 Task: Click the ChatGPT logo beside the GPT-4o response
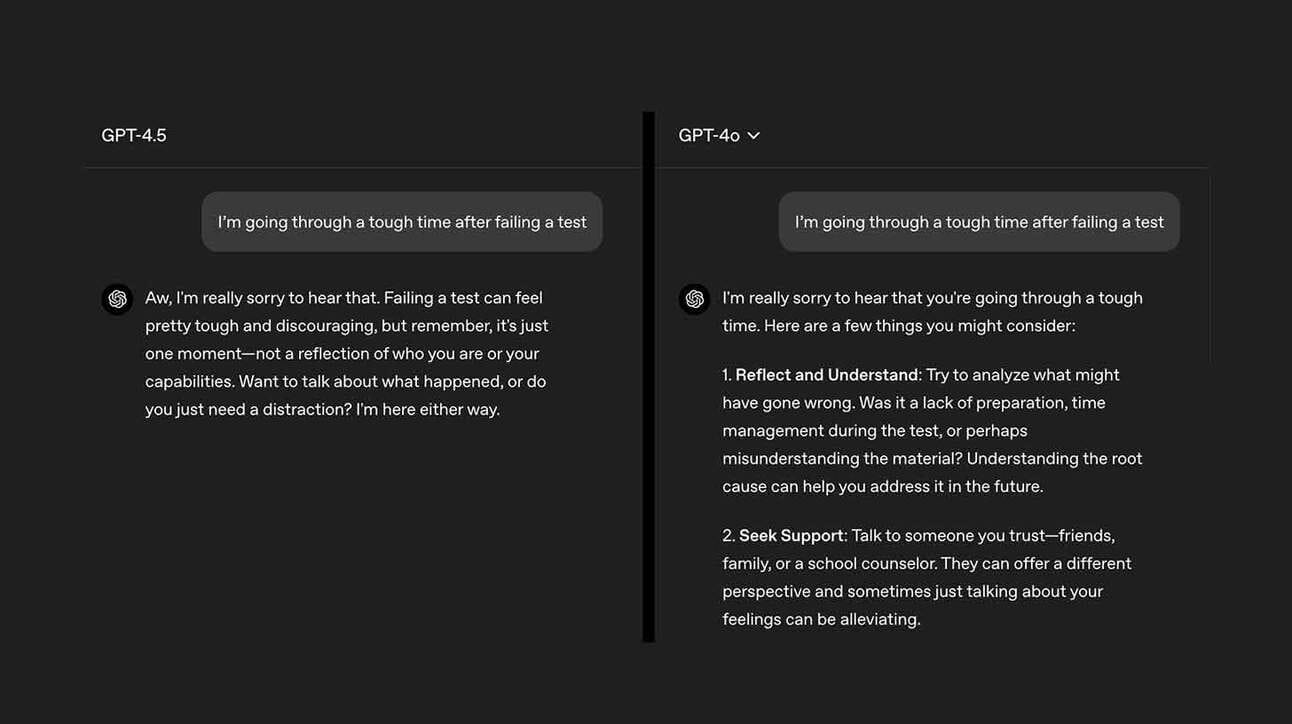[x=694, y=299]
